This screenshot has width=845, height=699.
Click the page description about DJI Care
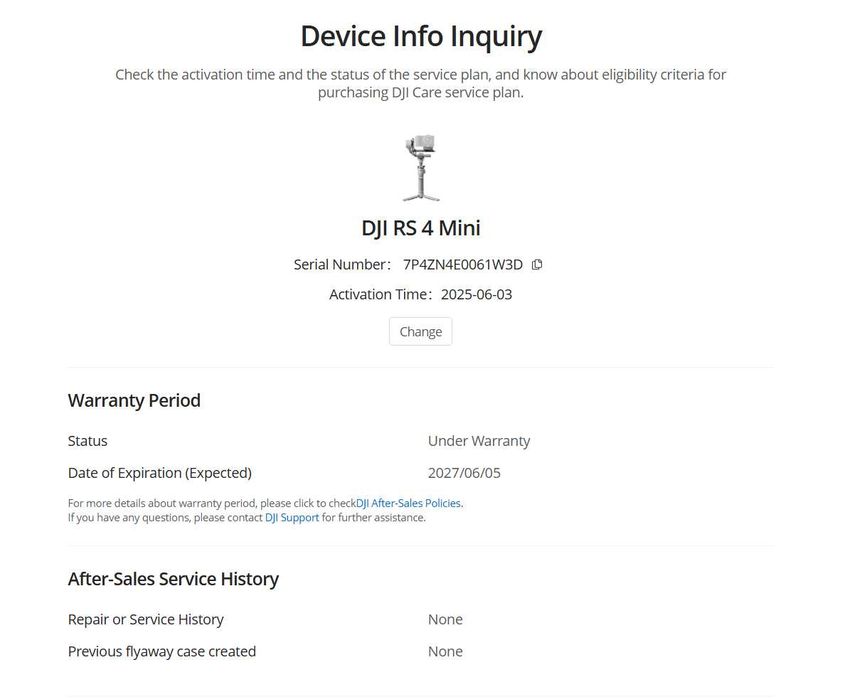(x=421, y=83)
